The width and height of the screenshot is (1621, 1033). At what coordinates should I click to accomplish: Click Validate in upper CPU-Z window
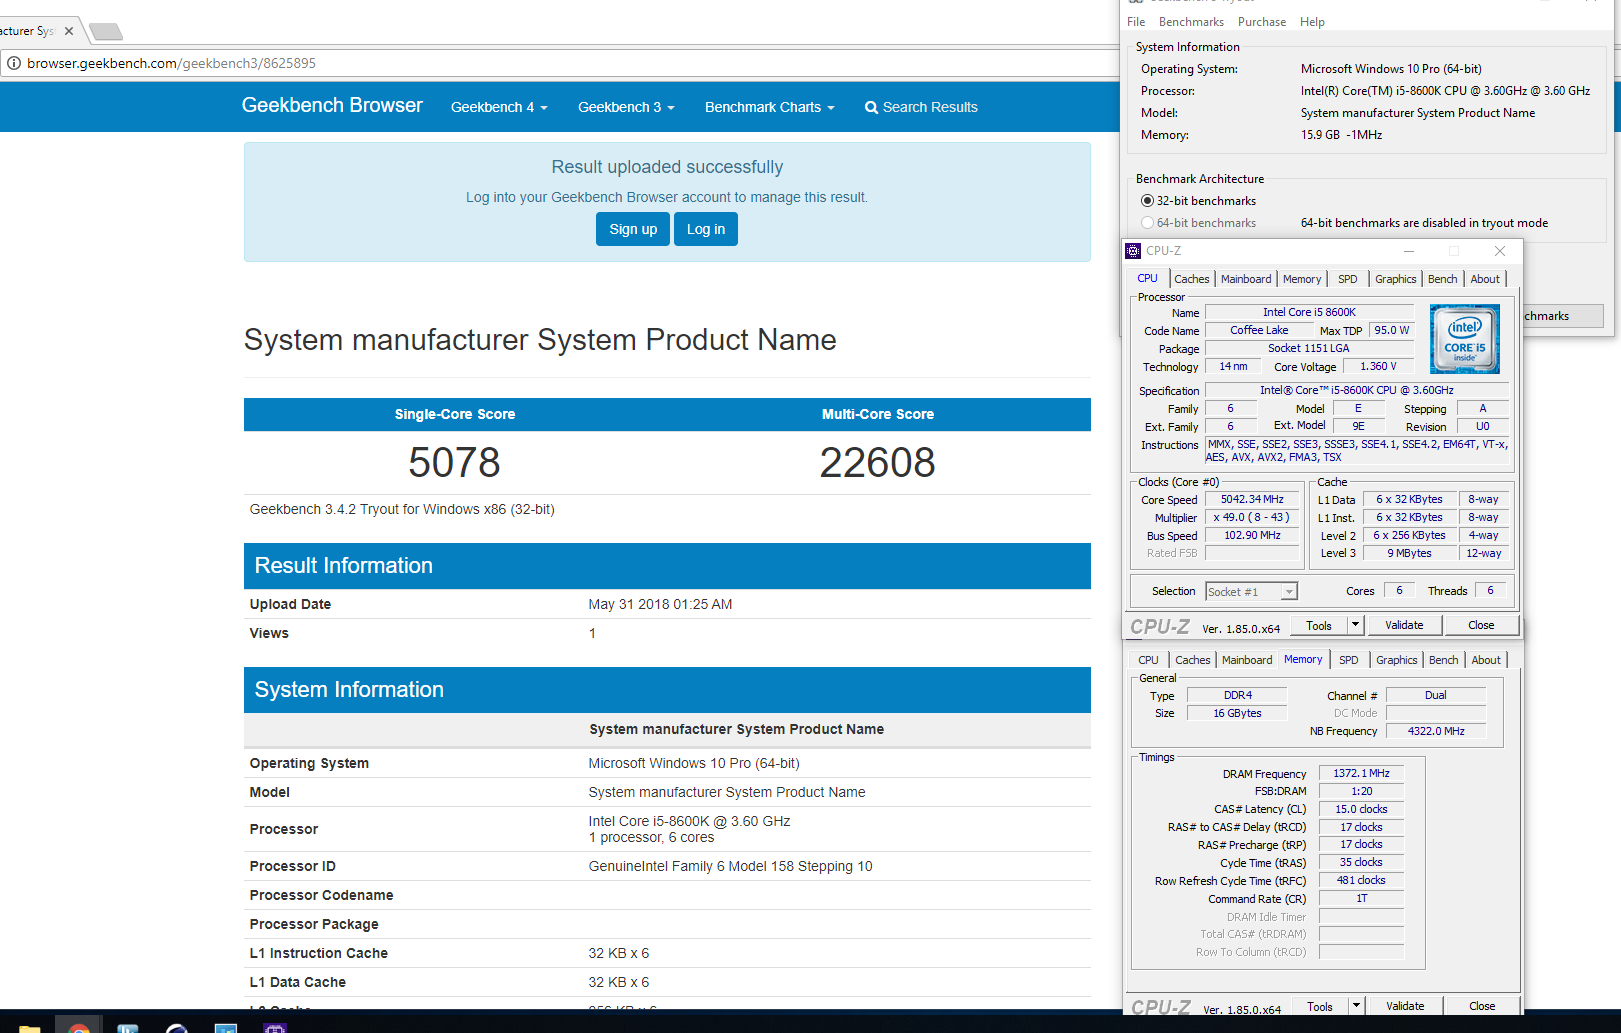click(1404, 625)
